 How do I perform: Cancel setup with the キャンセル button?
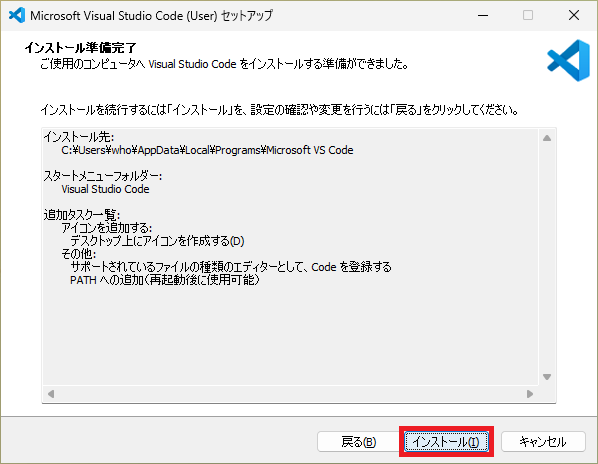pyautogui.click(x=543, y=442)
